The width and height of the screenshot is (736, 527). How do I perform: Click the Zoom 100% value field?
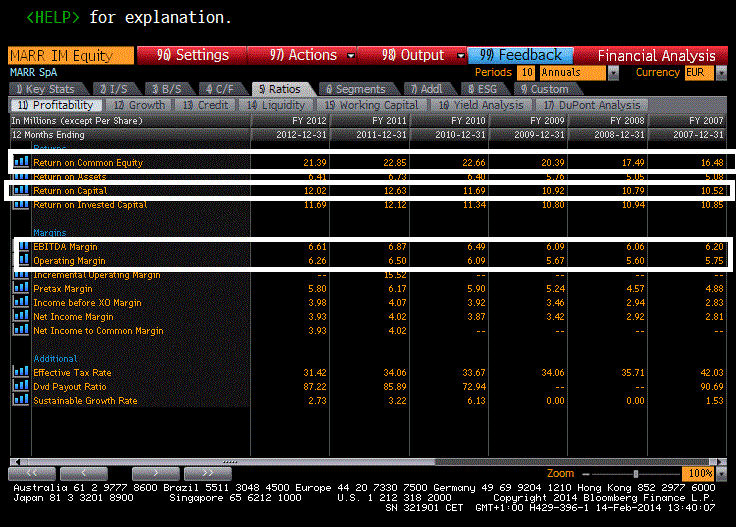[699, 474]
